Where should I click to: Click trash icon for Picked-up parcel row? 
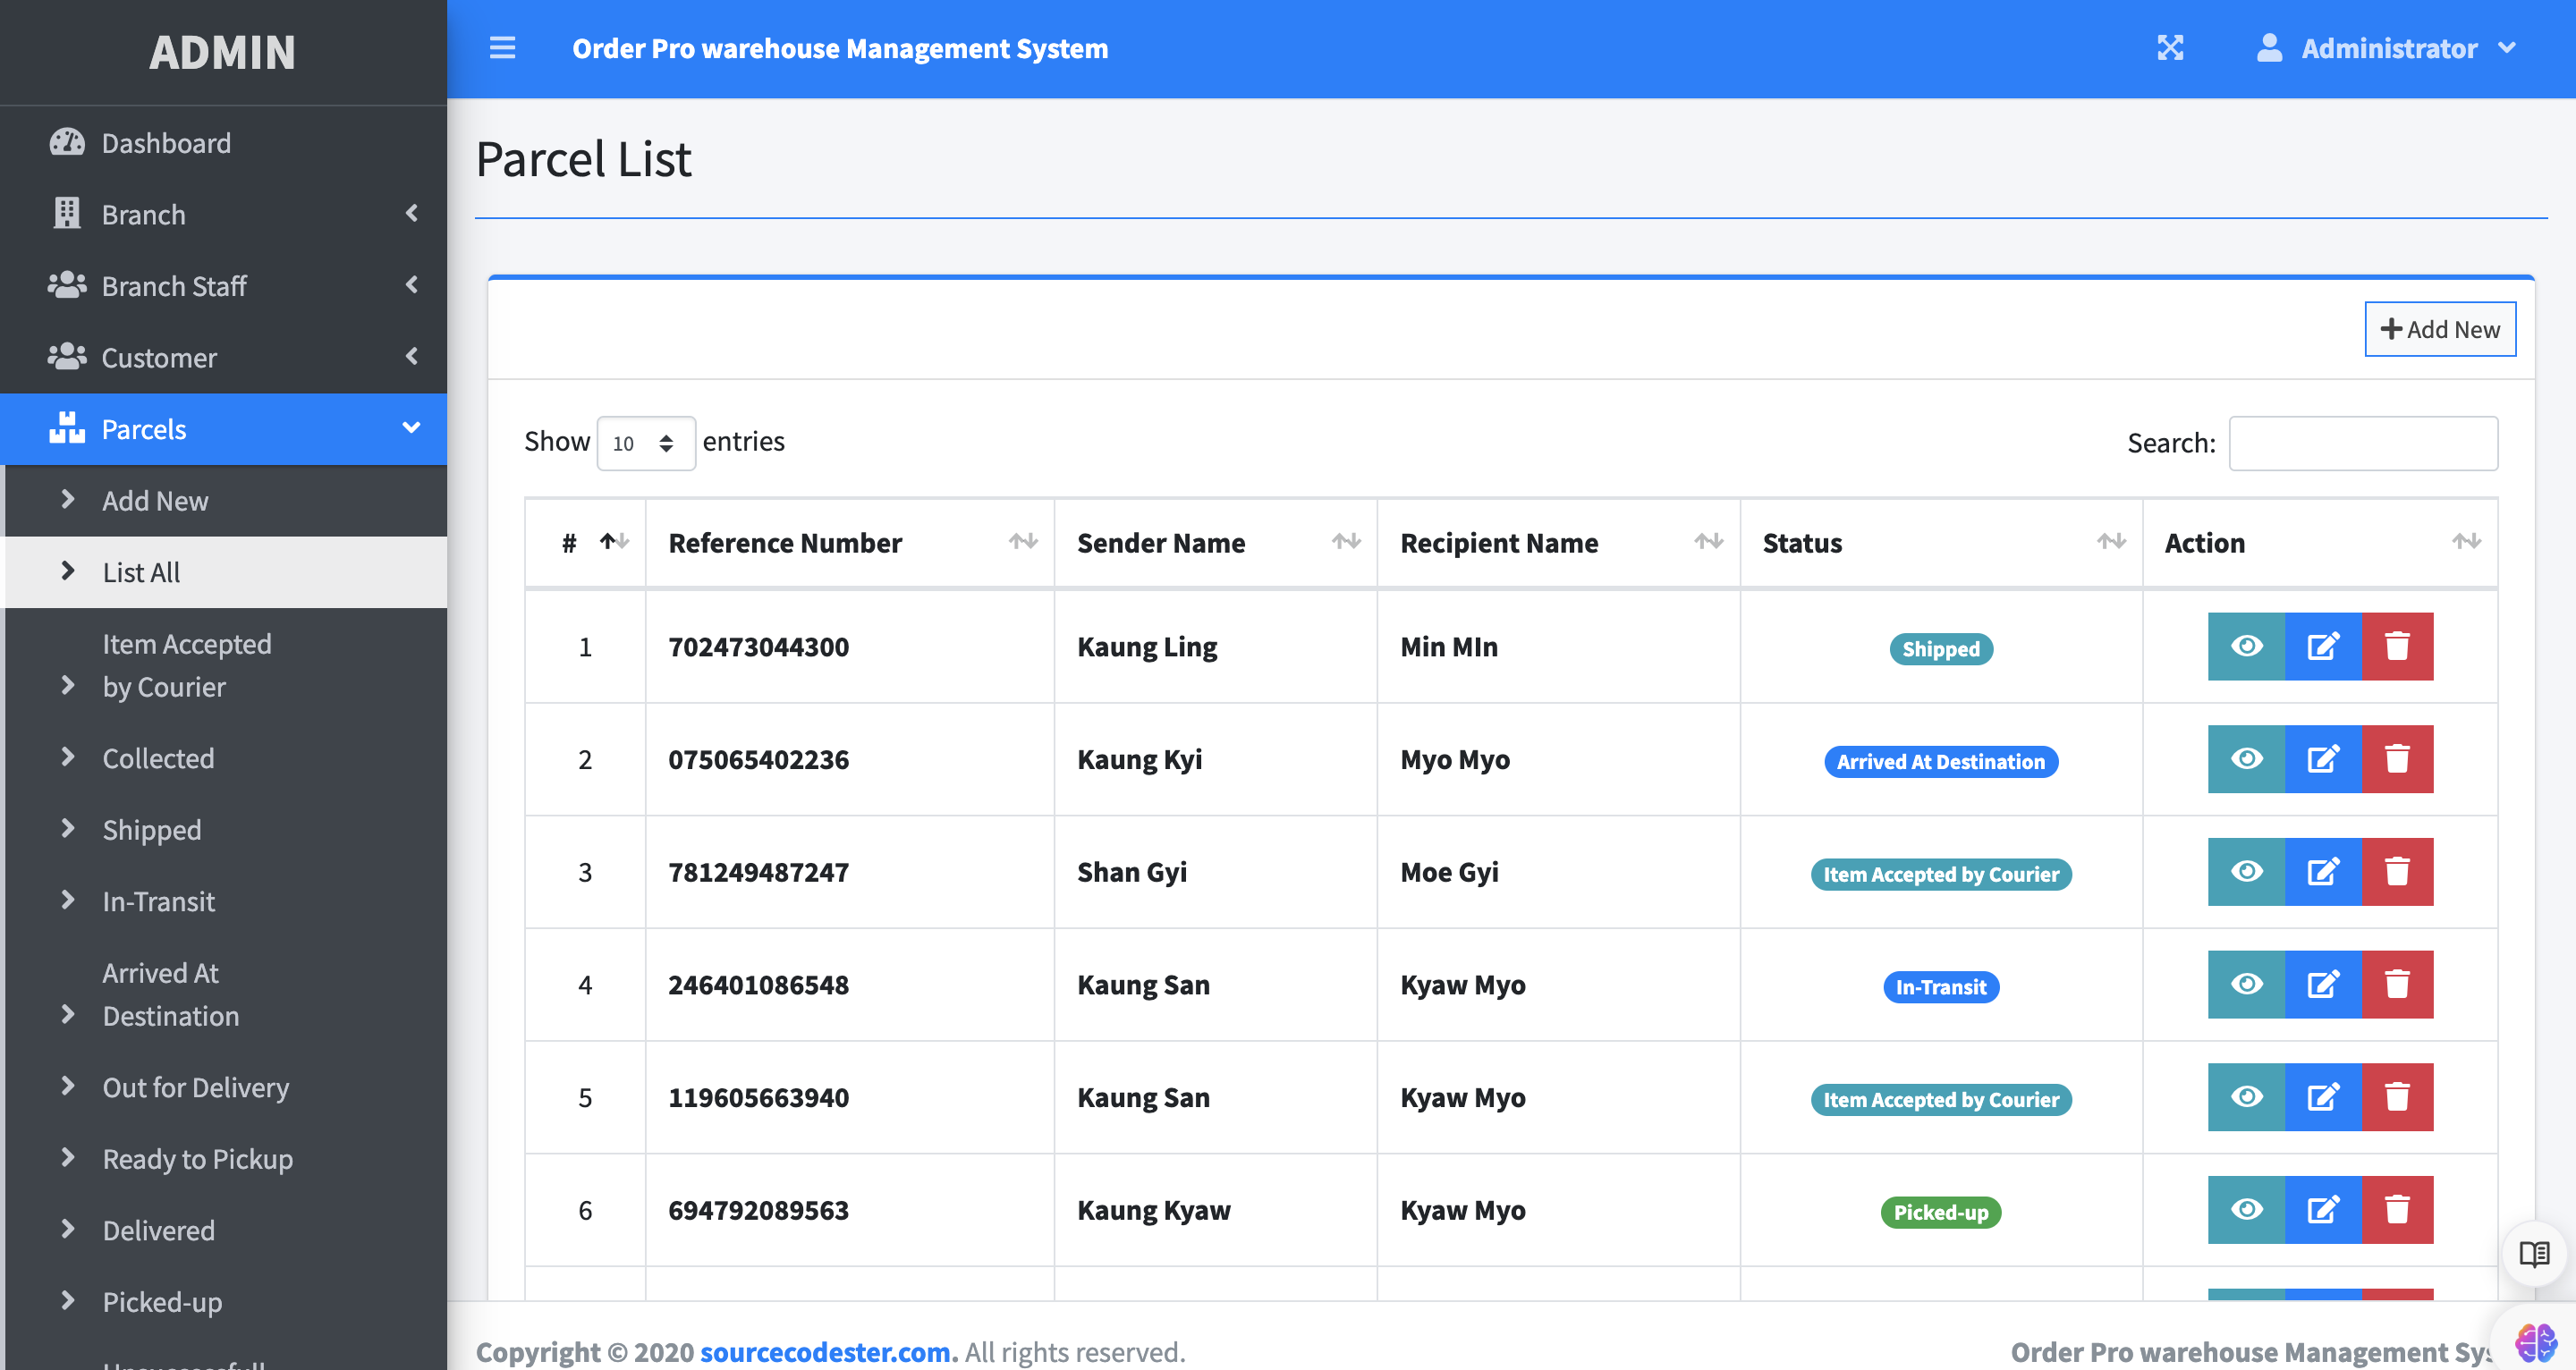click(2396, 1210)
